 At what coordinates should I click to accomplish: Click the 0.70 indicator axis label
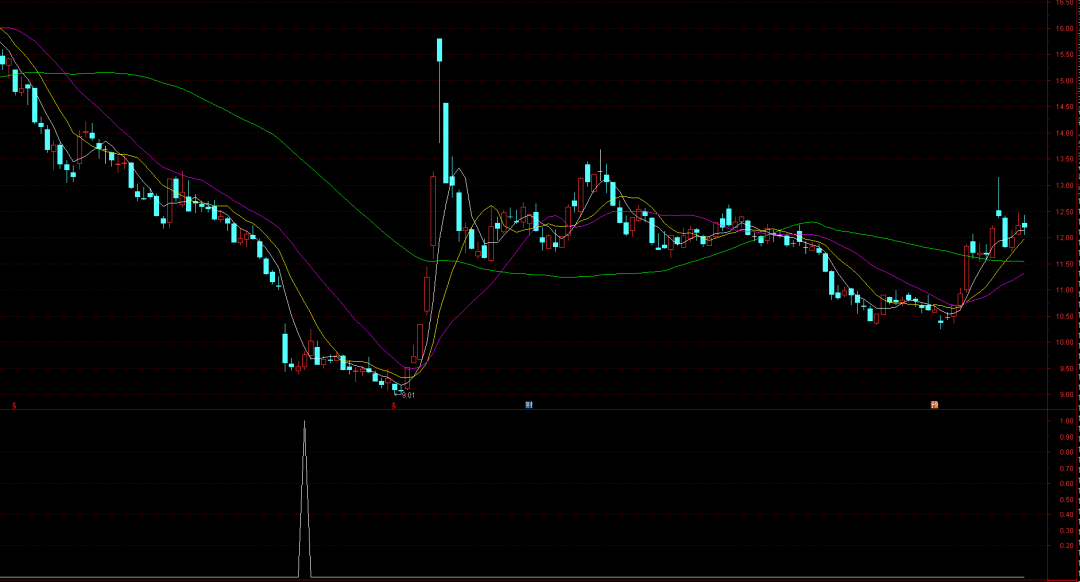click(x=1066, y=468)
